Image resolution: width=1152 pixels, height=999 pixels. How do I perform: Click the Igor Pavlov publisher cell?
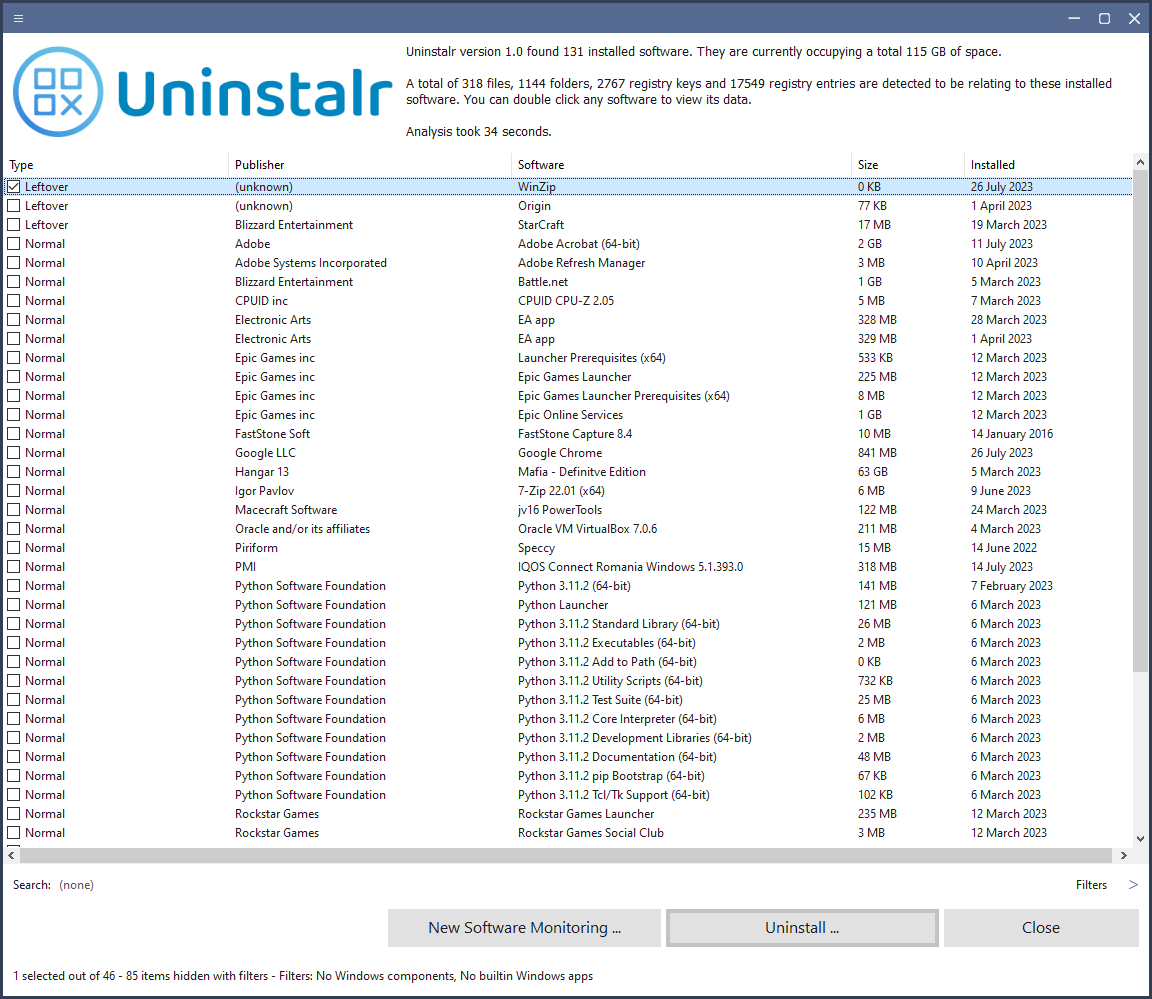click(x=264, y=491)
